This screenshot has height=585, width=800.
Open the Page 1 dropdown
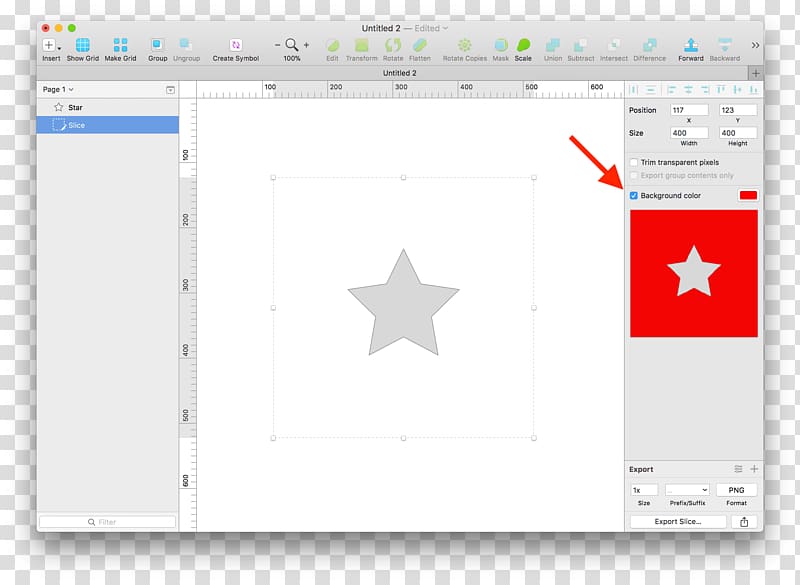tap(58, 89)
